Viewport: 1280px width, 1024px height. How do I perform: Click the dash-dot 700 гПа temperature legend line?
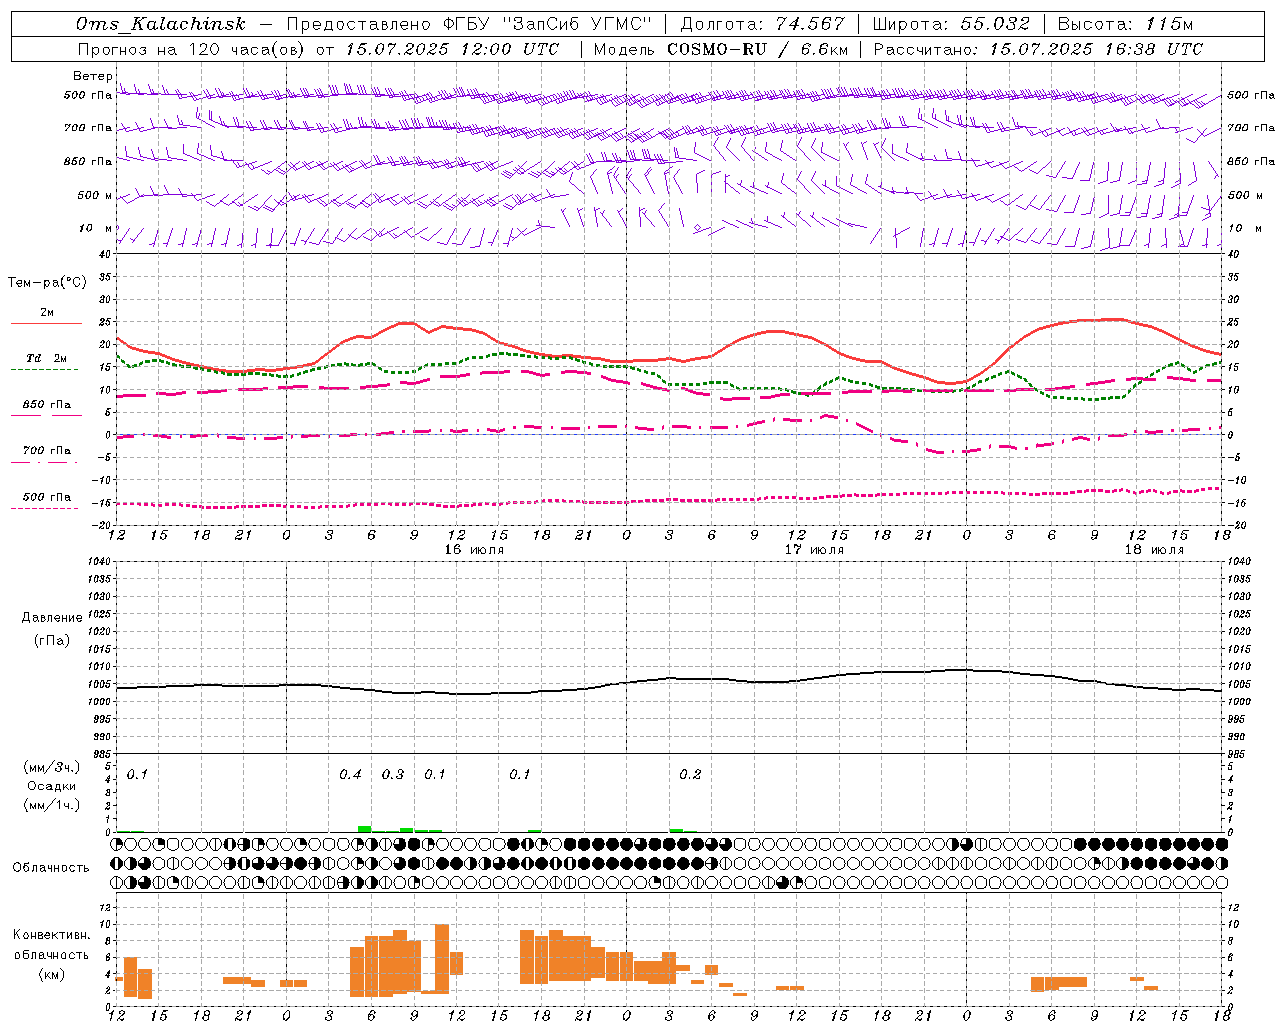pyautogui.click(x=45, y=462)
